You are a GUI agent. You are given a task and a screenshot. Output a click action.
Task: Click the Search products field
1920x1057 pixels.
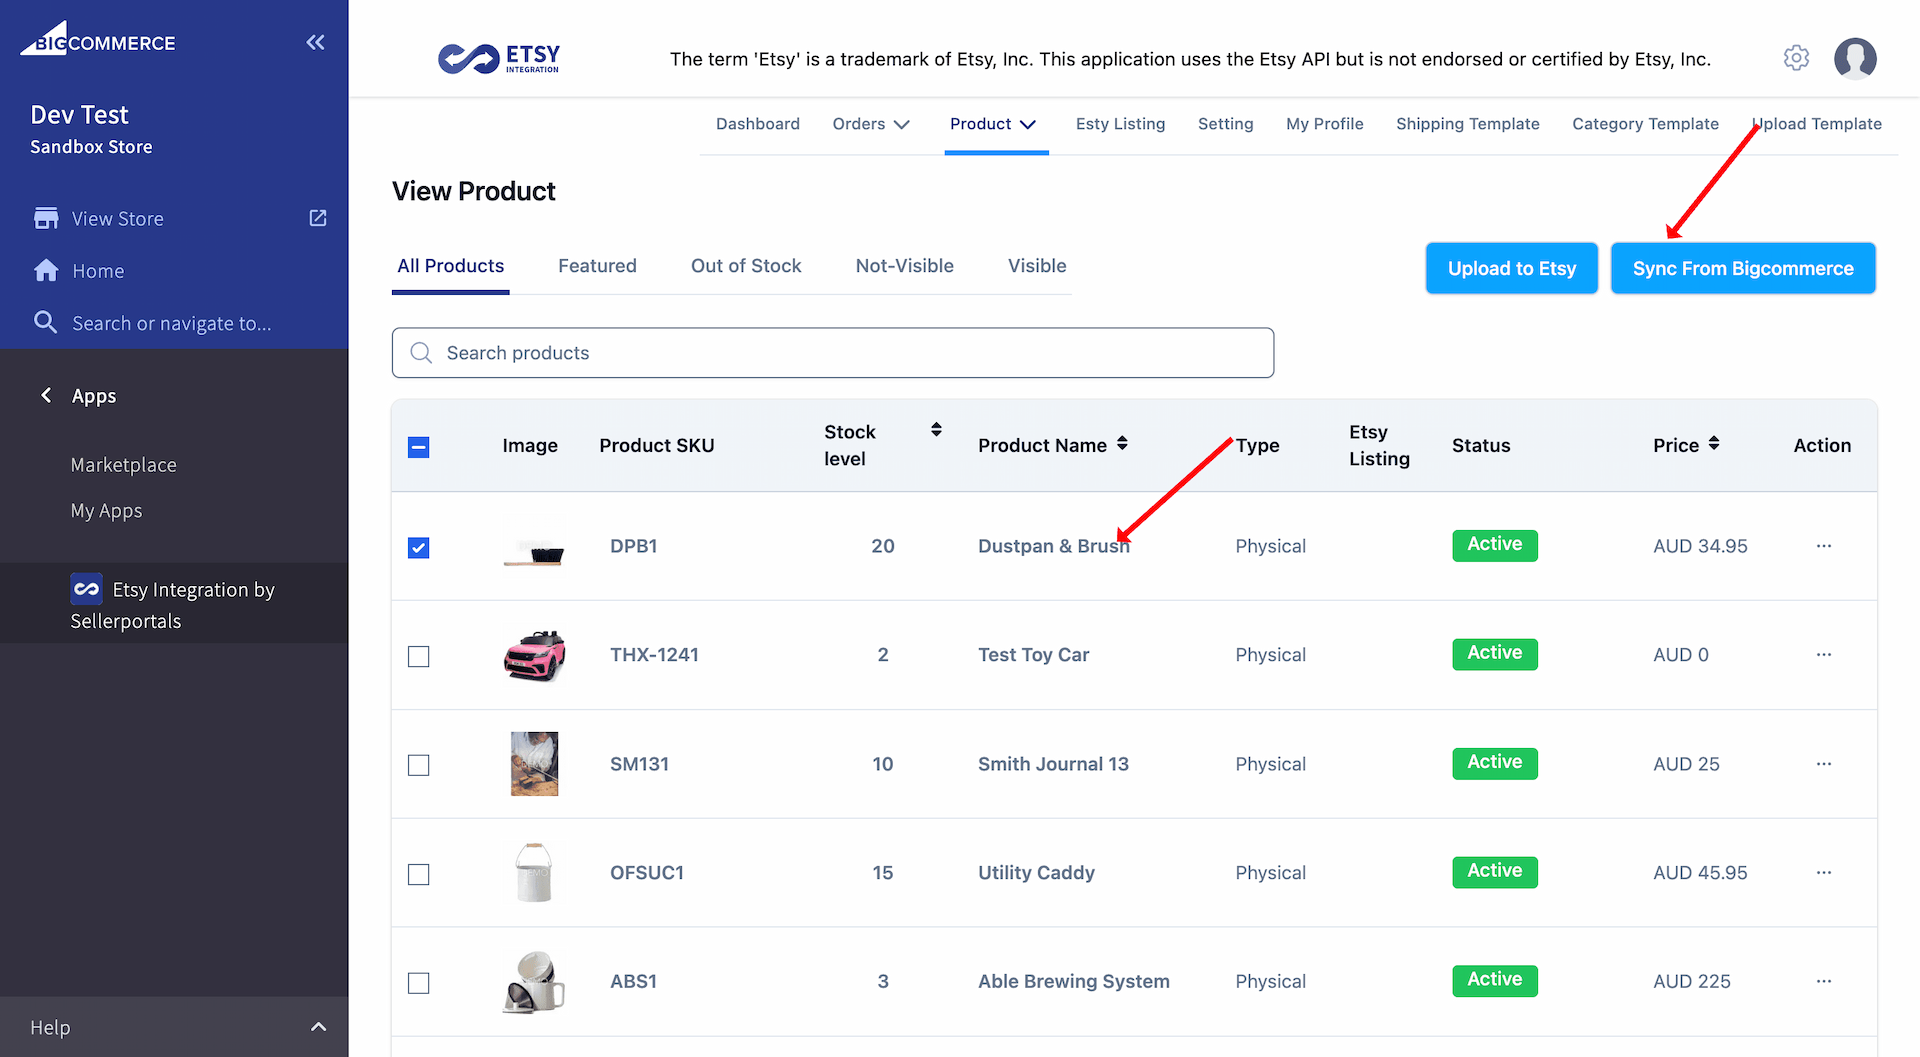[832, 353]
